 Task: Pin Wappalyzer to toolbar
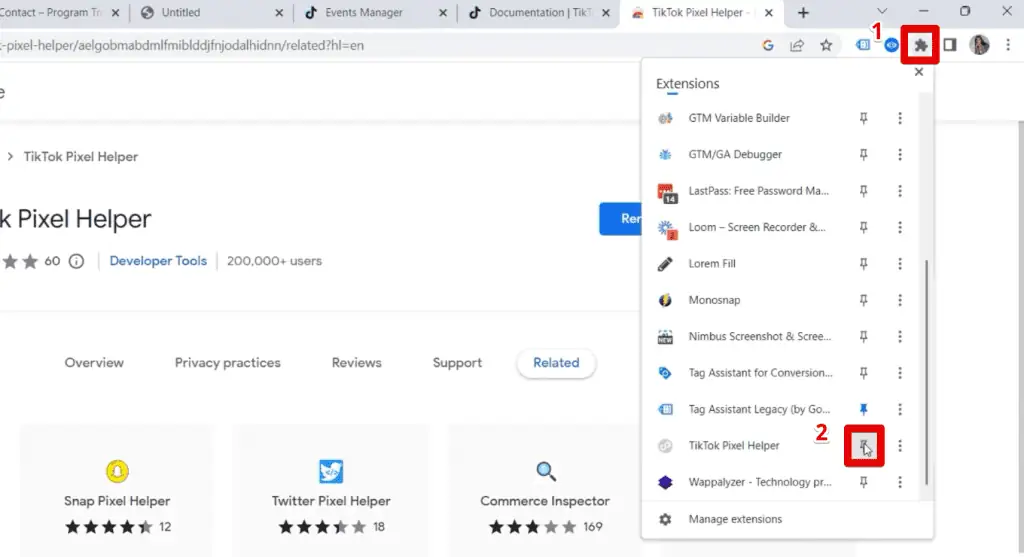[863, 483]
